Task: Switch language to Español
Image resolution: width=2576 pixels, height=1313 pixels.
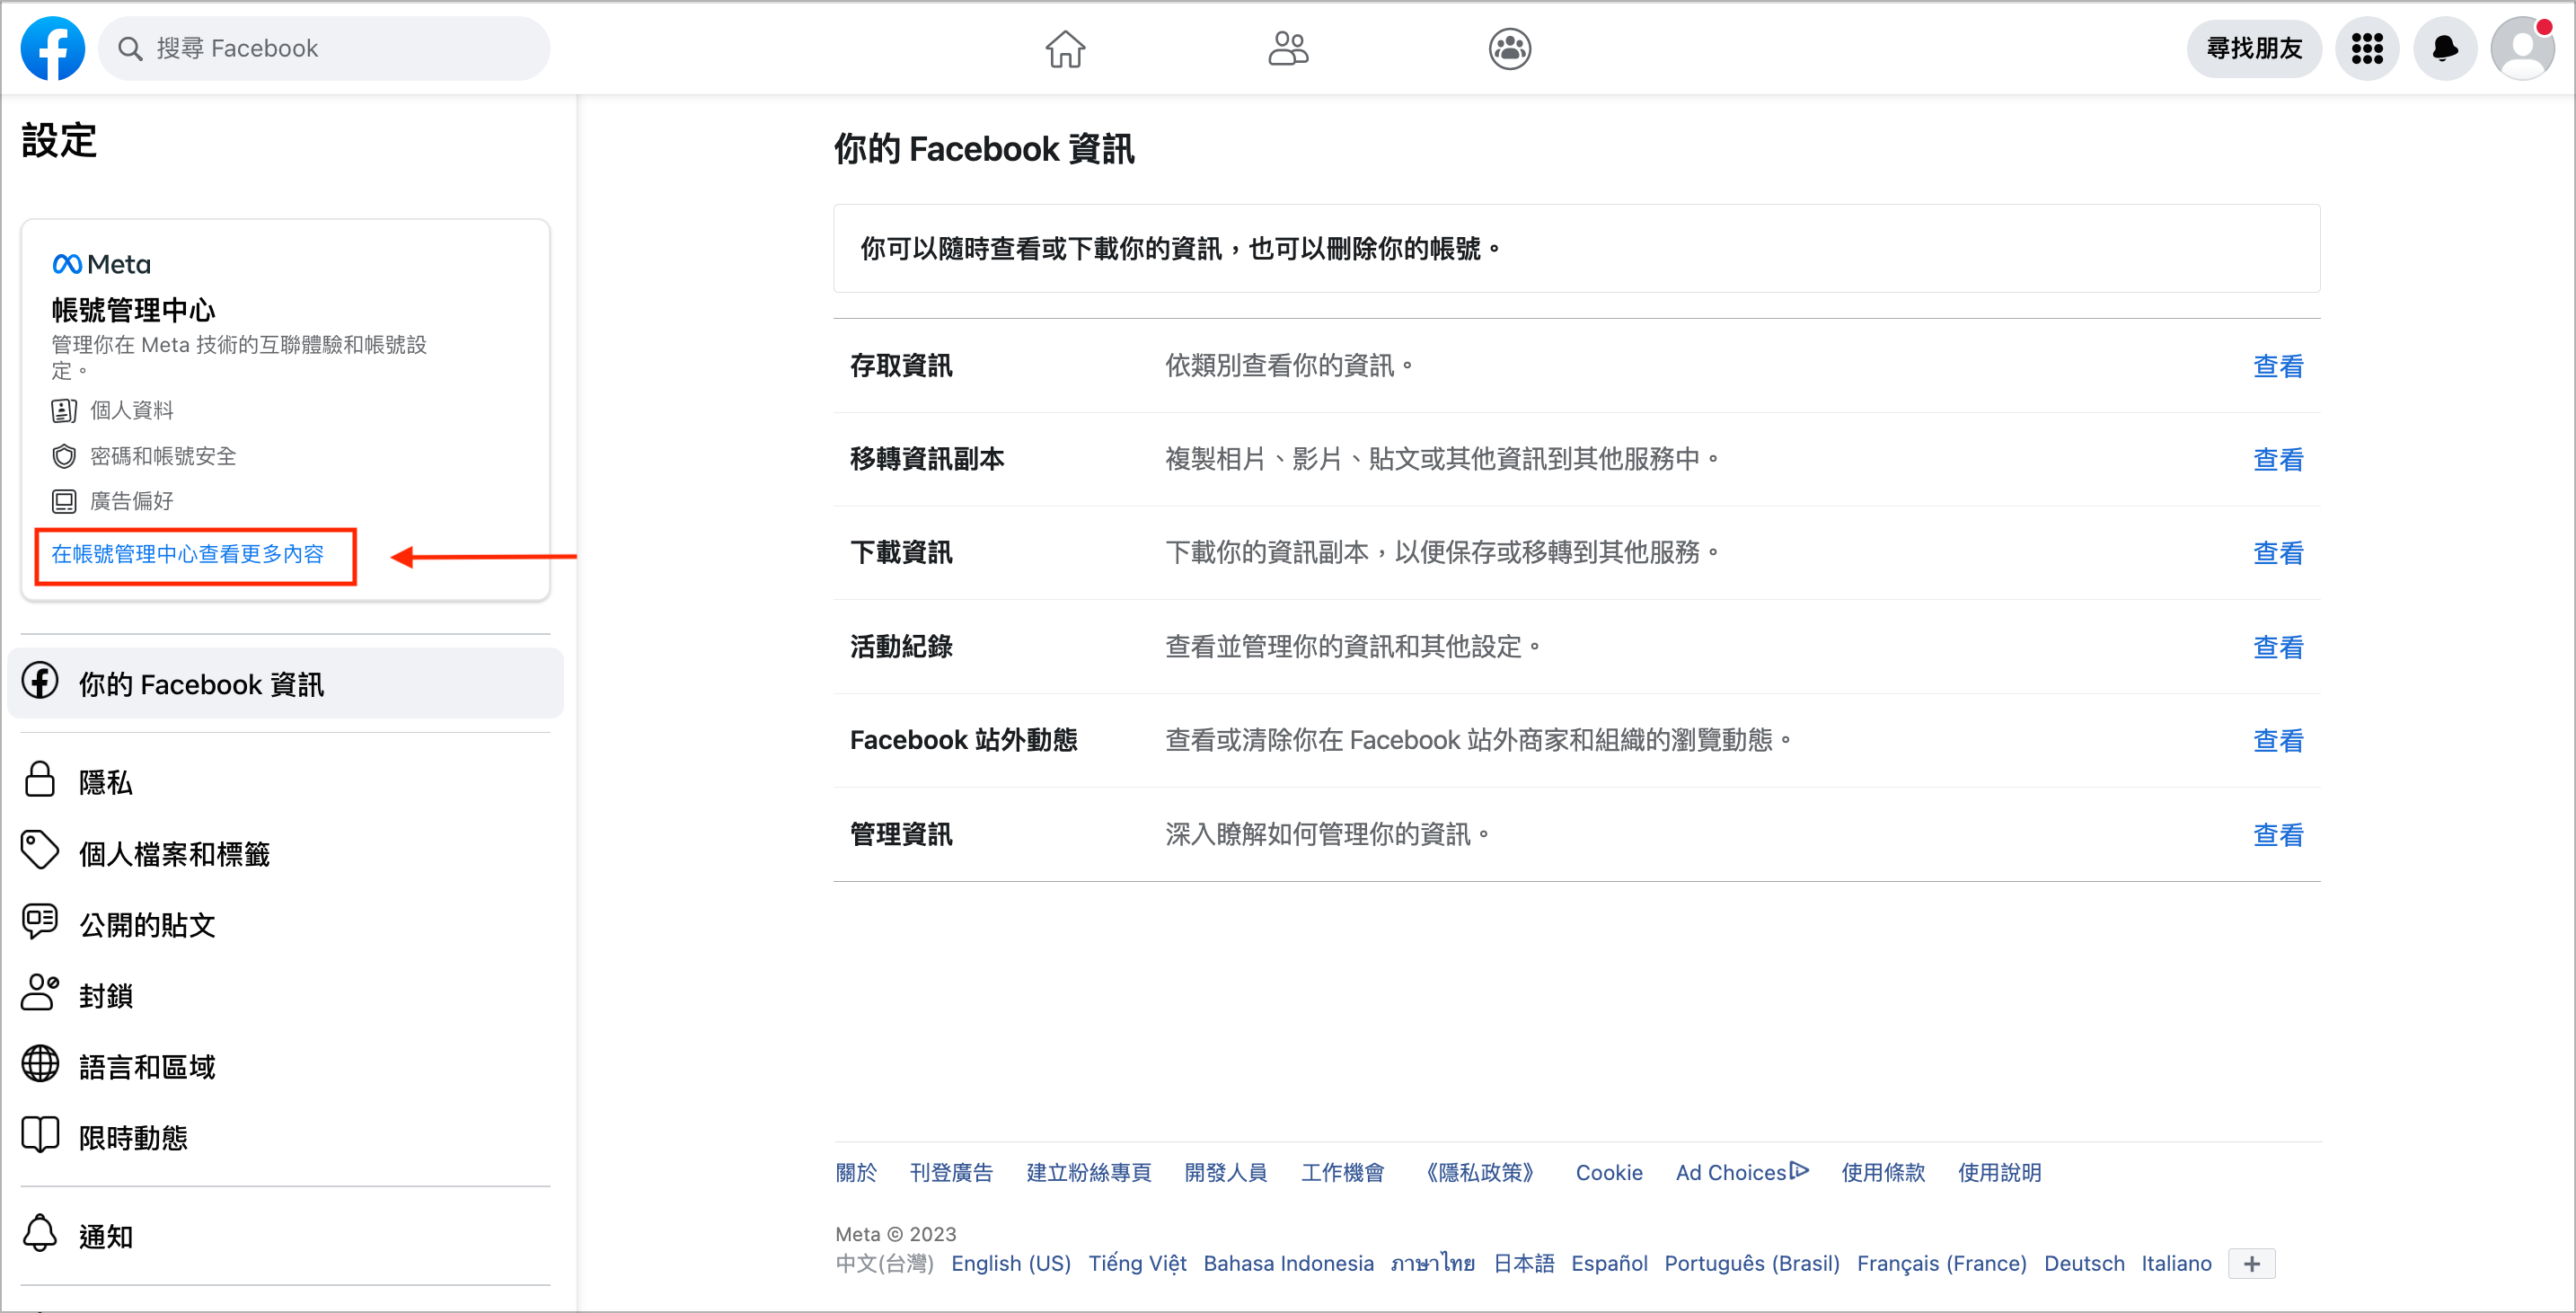Action: [x=1609, y=1263]
